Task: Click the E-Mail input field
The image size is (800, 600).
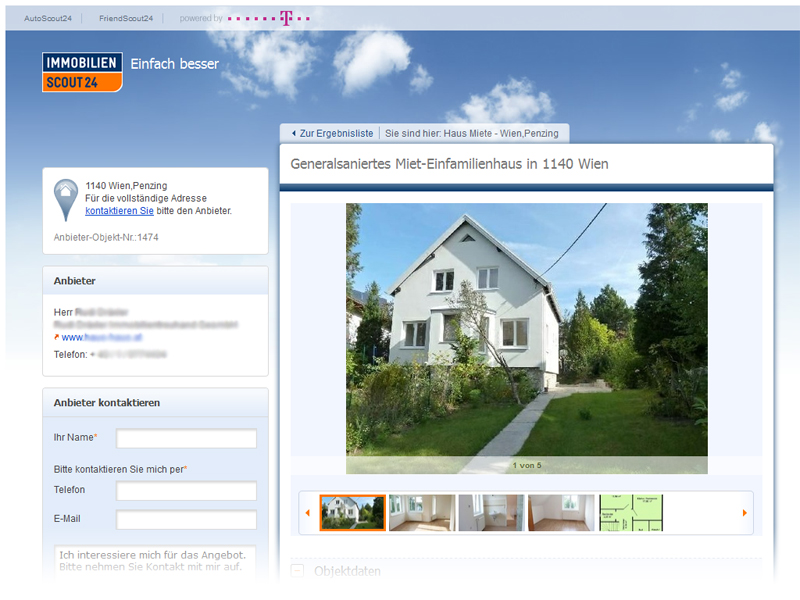Action: 186,520
